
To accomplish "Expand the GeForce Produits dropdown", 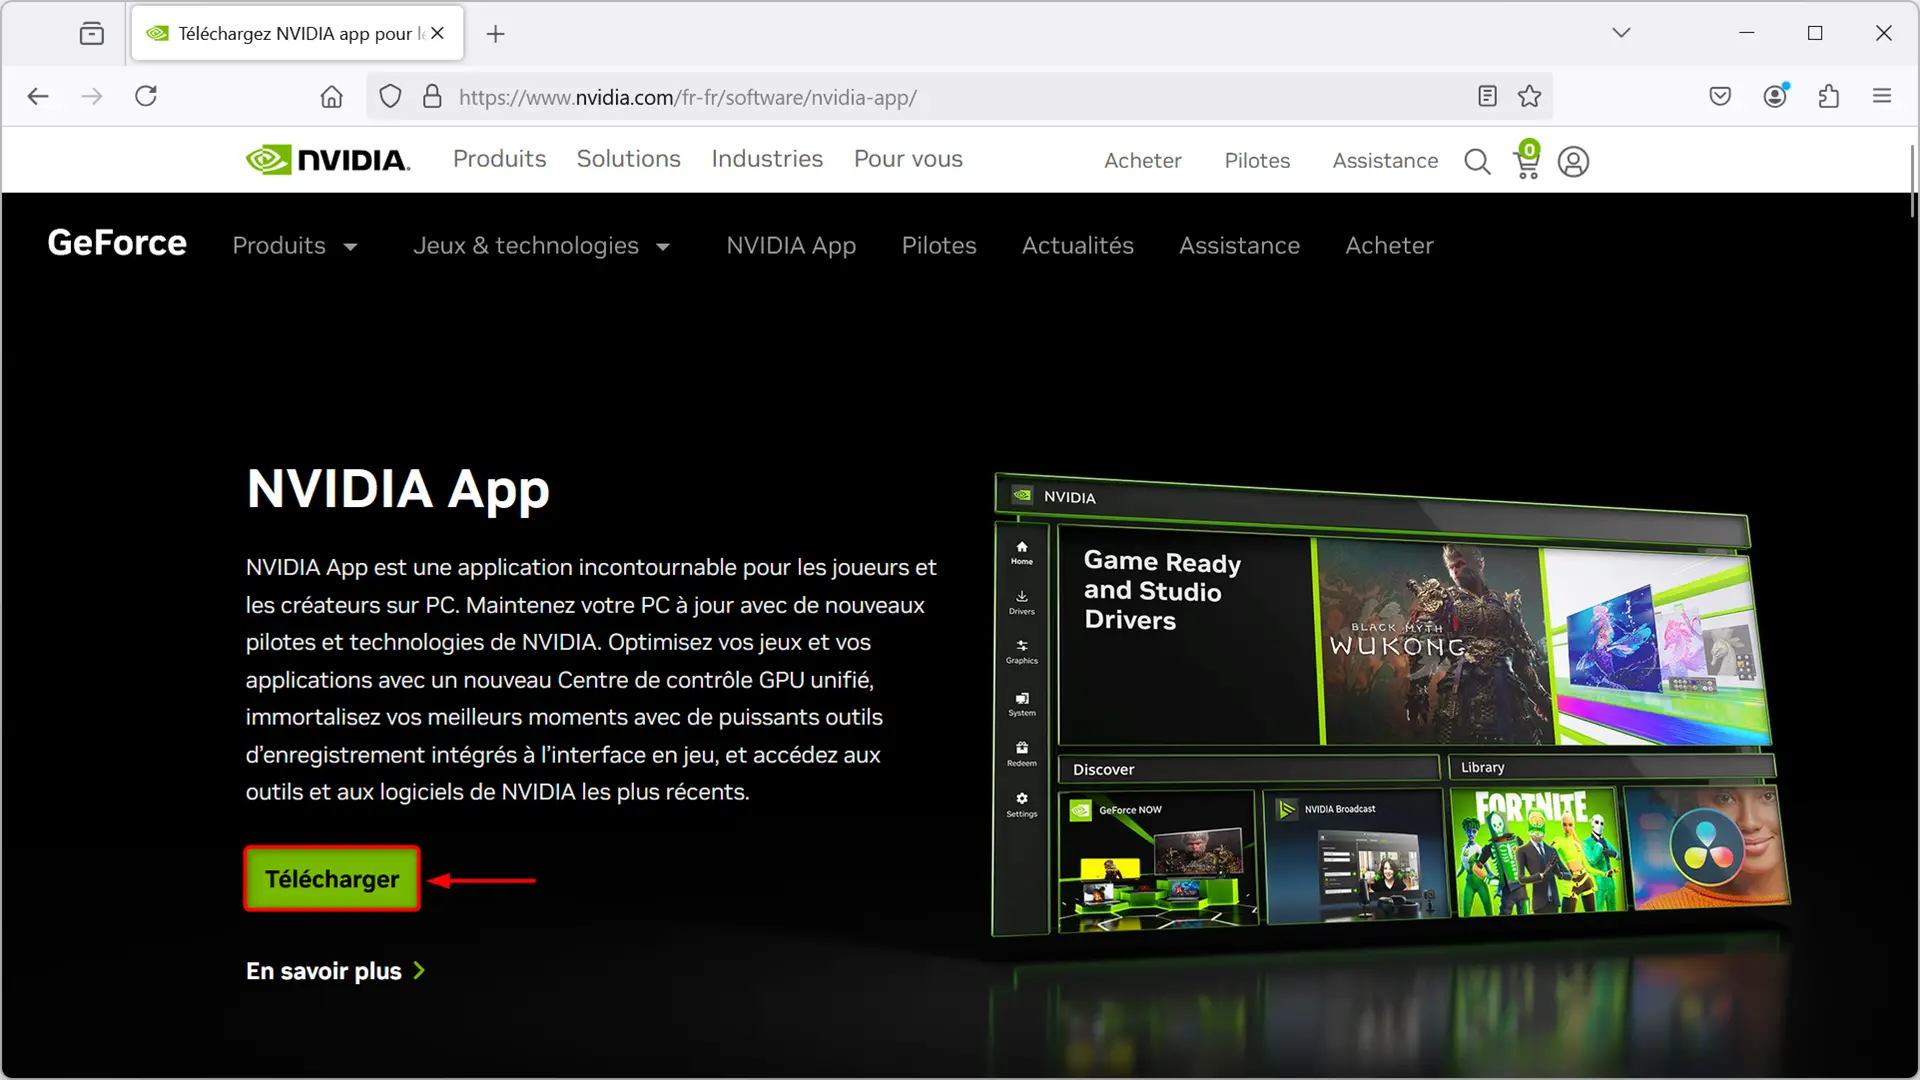I will (x=295, y=246).
